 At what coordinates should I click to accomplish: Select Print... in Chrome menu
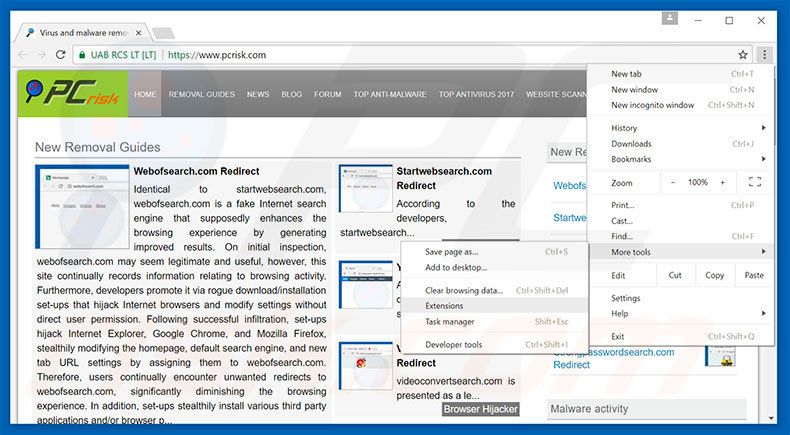pos(680,205)
